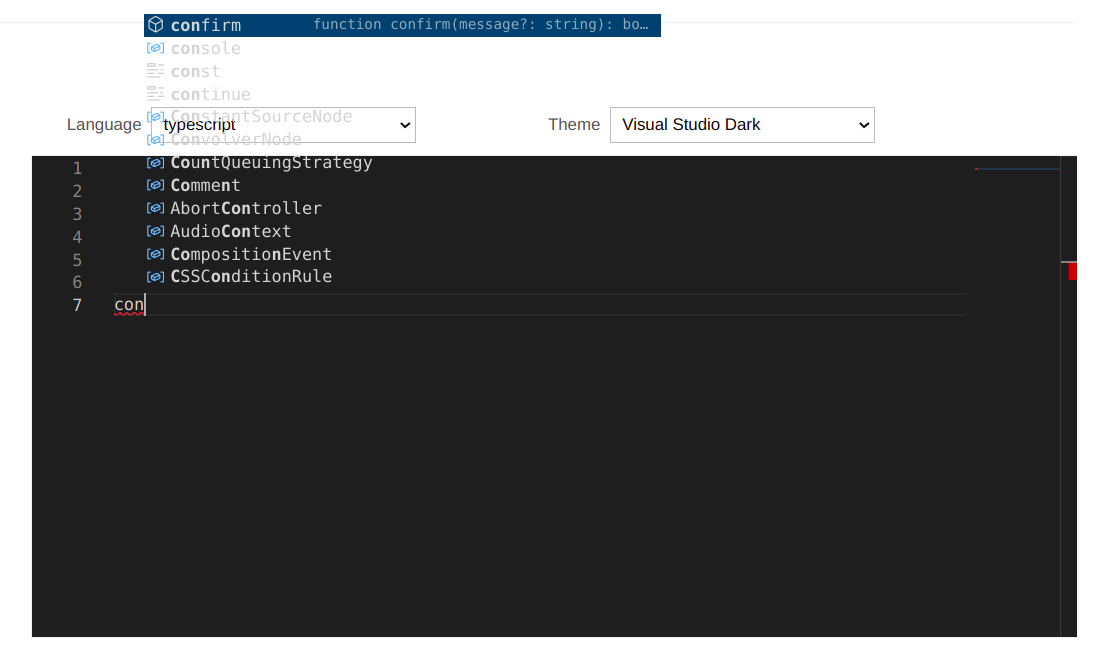Screen dimensions: 1102x656
Task: Click the icon beside CountQueuingStrategy
Action: point(155,162)
